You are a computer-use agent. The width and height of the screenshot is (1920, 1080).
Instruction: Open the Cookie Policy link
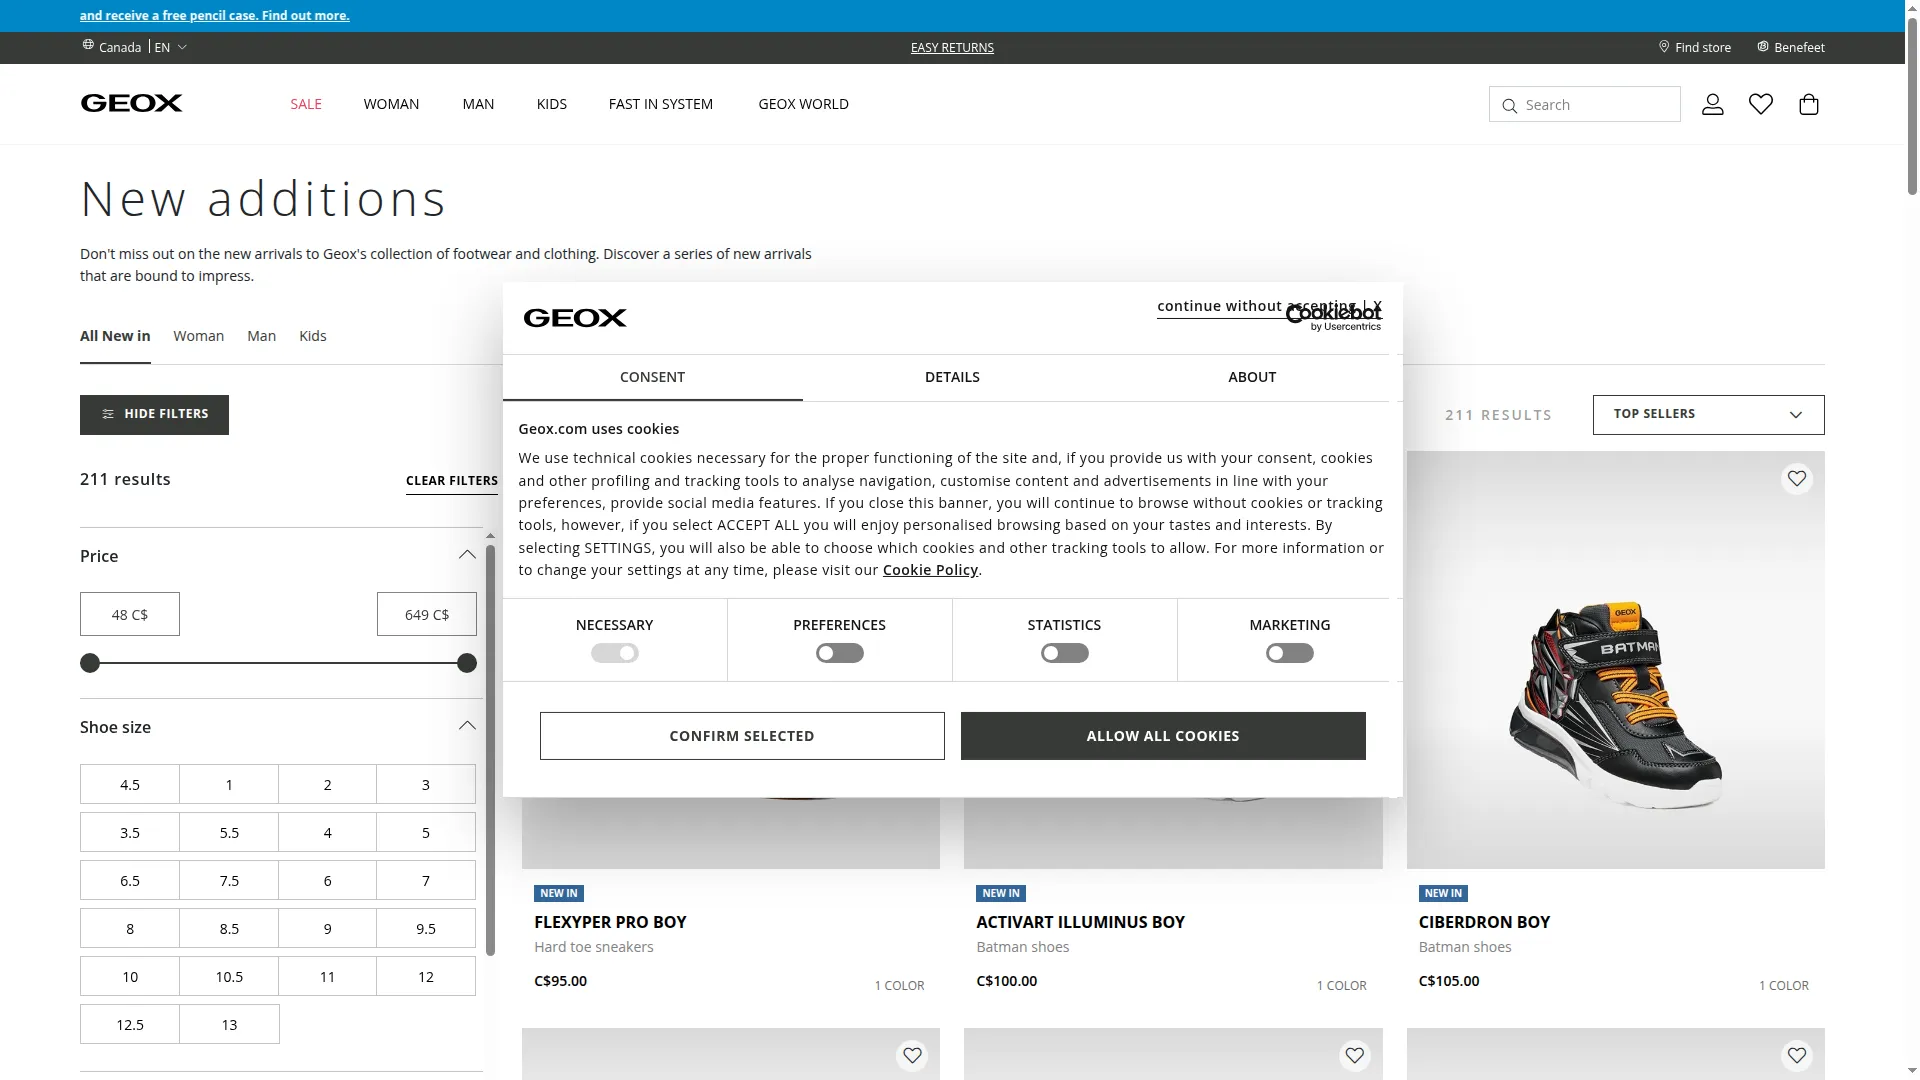click(x=930, y=570)
